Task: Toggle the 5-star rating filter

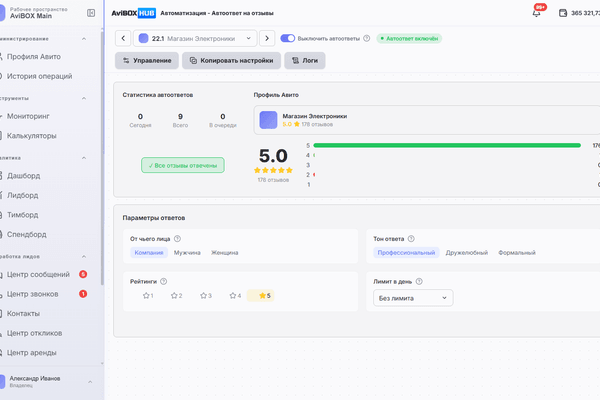Action: tap(261, 296)
